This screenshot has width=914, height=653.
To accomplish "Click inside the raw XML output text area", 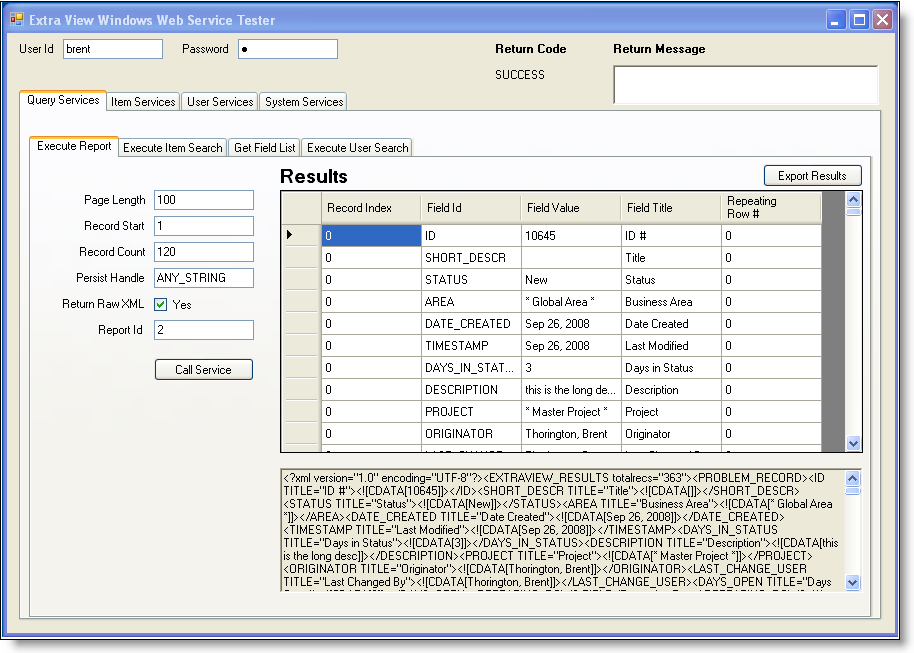I will (563, 531).
